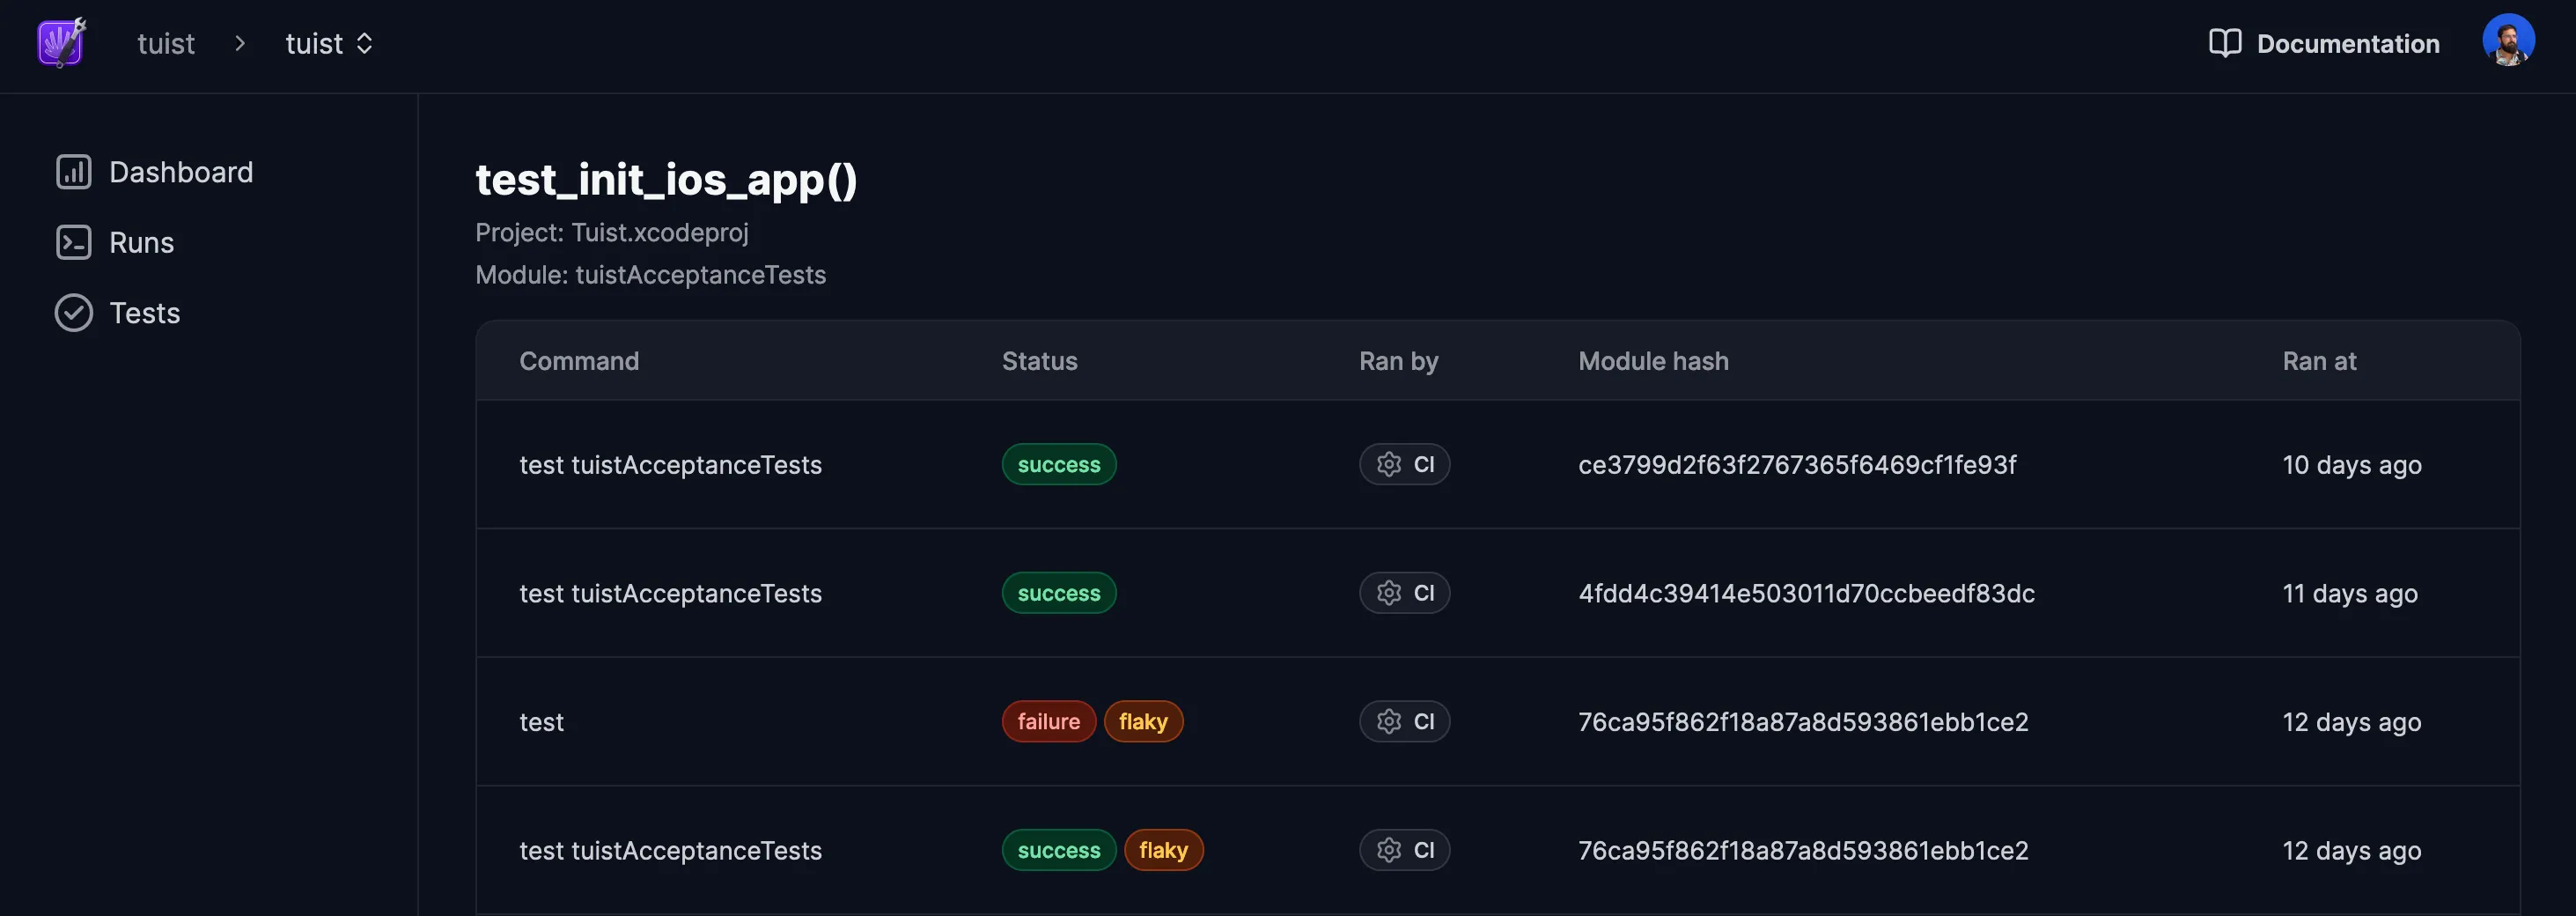Go to the Runs page
This screenshot has height=916, width=2576.
click(141, 243)
